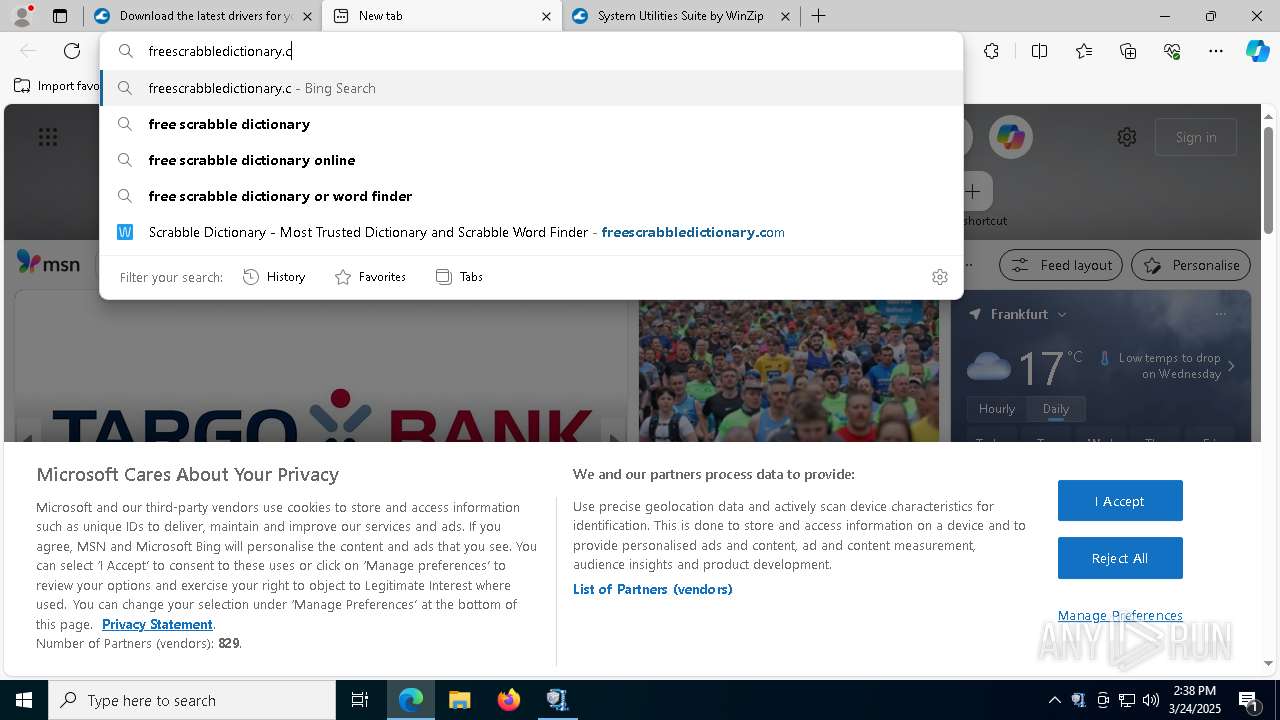Screen dimensions: 1280x720
Task: Switch to Download the latest drivers tab
Action: [x=195, y=16]
